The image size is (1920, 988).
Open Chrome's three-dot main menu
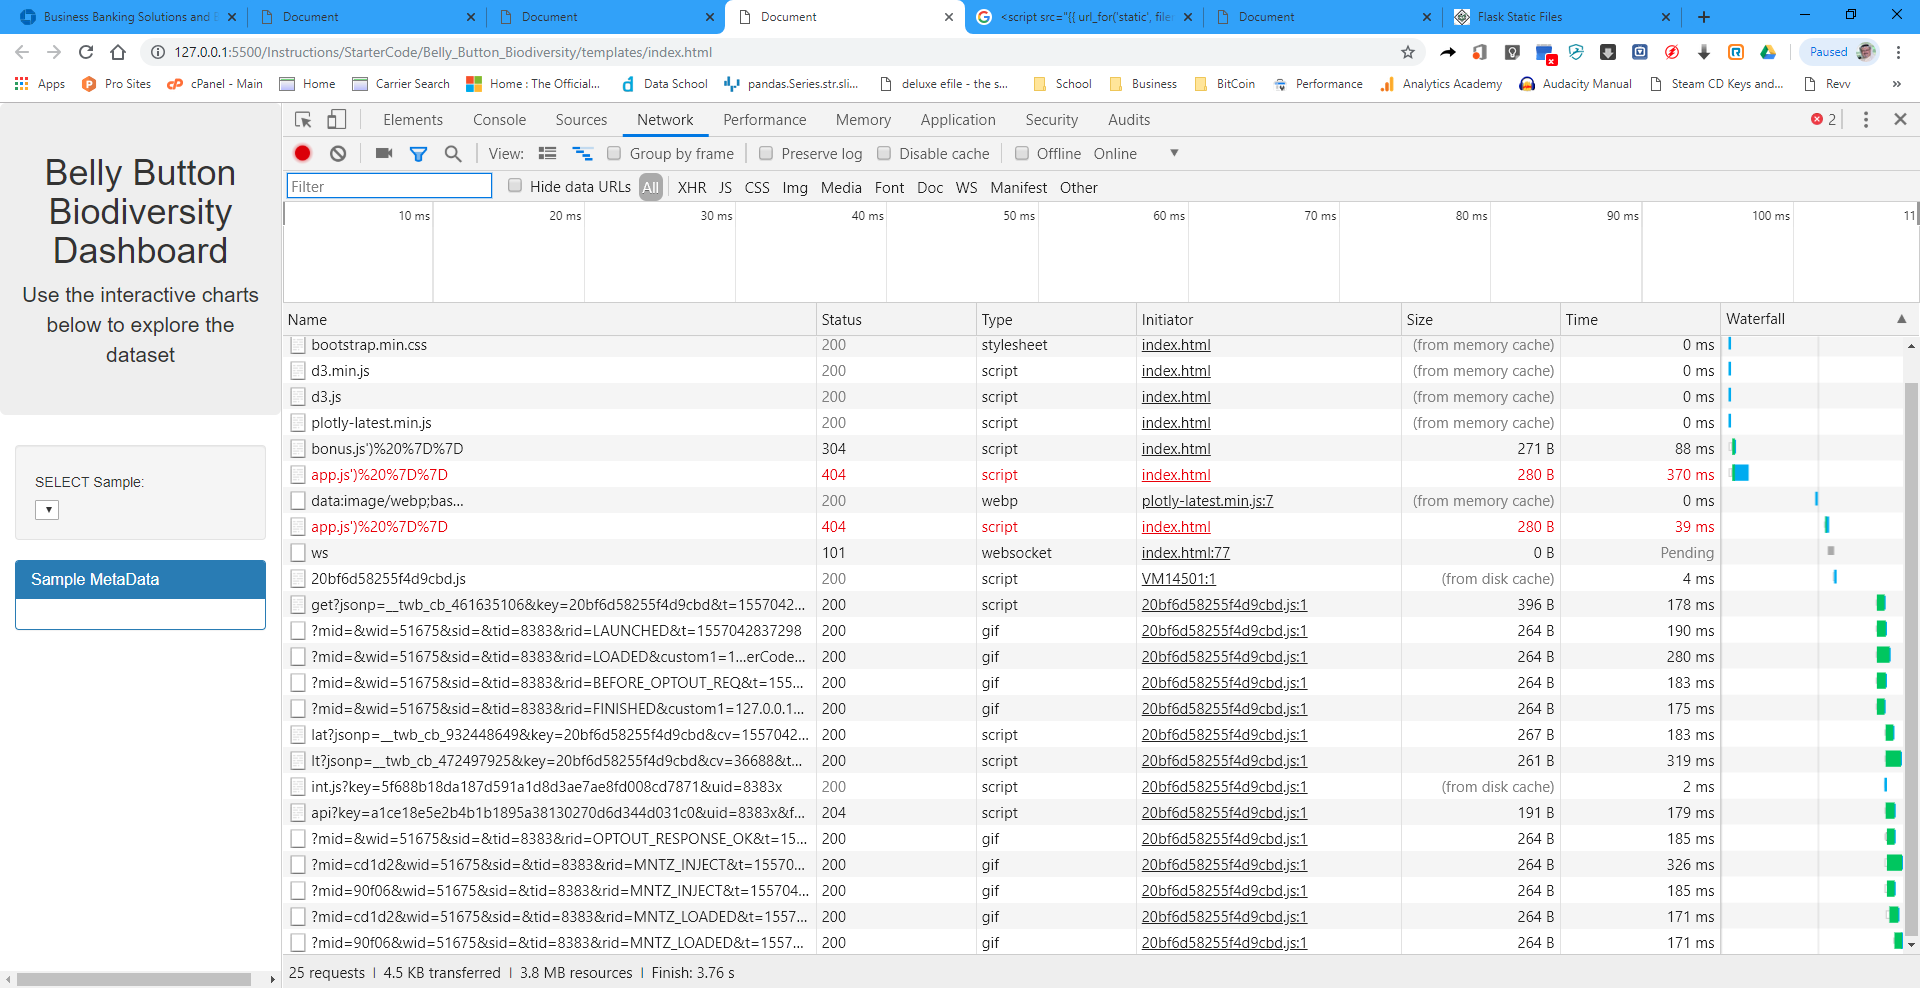point(1899,52)
